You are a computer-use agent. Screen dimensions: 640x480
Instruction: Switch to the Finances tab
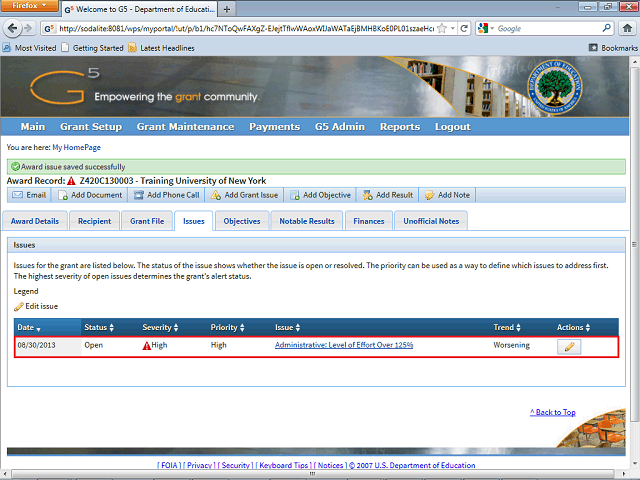coord(369,221)
